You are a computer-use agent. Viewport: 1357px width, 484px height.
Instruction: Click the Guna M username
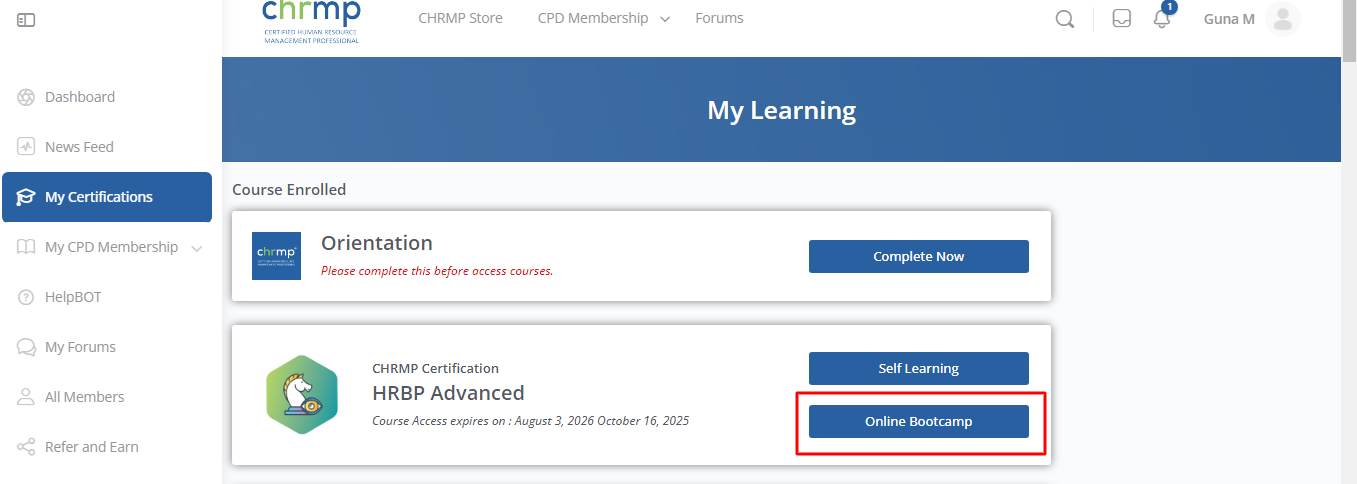(x=1229, y=18)
